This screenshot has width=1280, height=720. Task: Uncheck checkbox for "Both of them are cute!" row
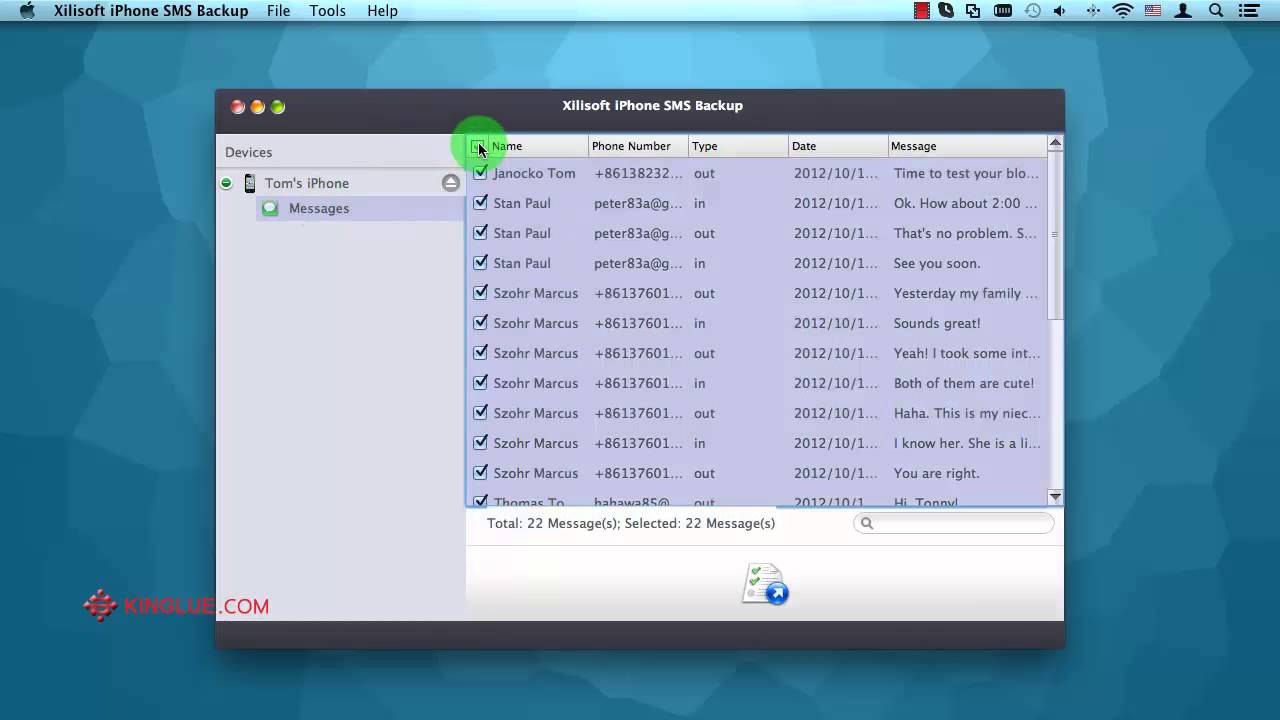click(x=480, y=382)
